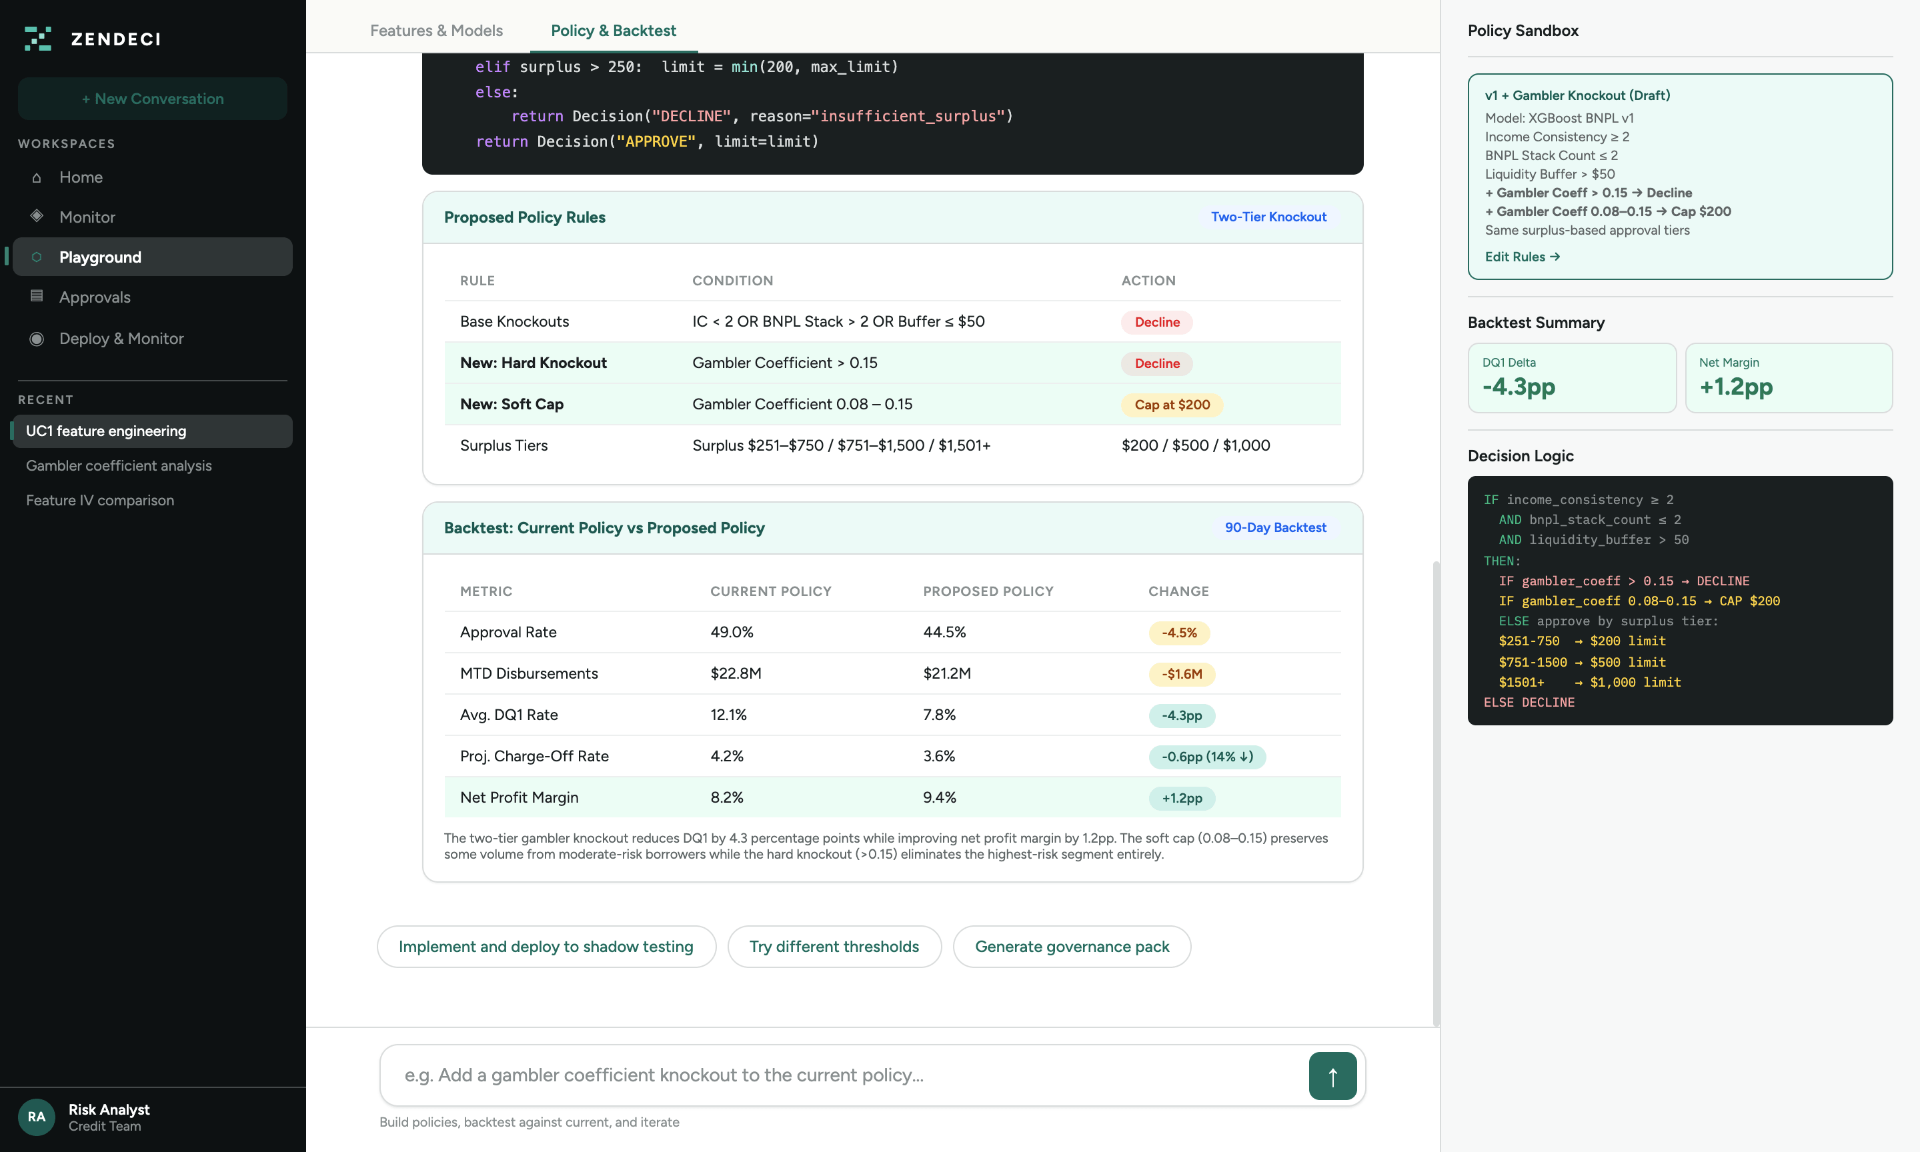Click the Net Profit Margin metric
Viewport: 1920px width, 1152px height.
coord(519,798)
